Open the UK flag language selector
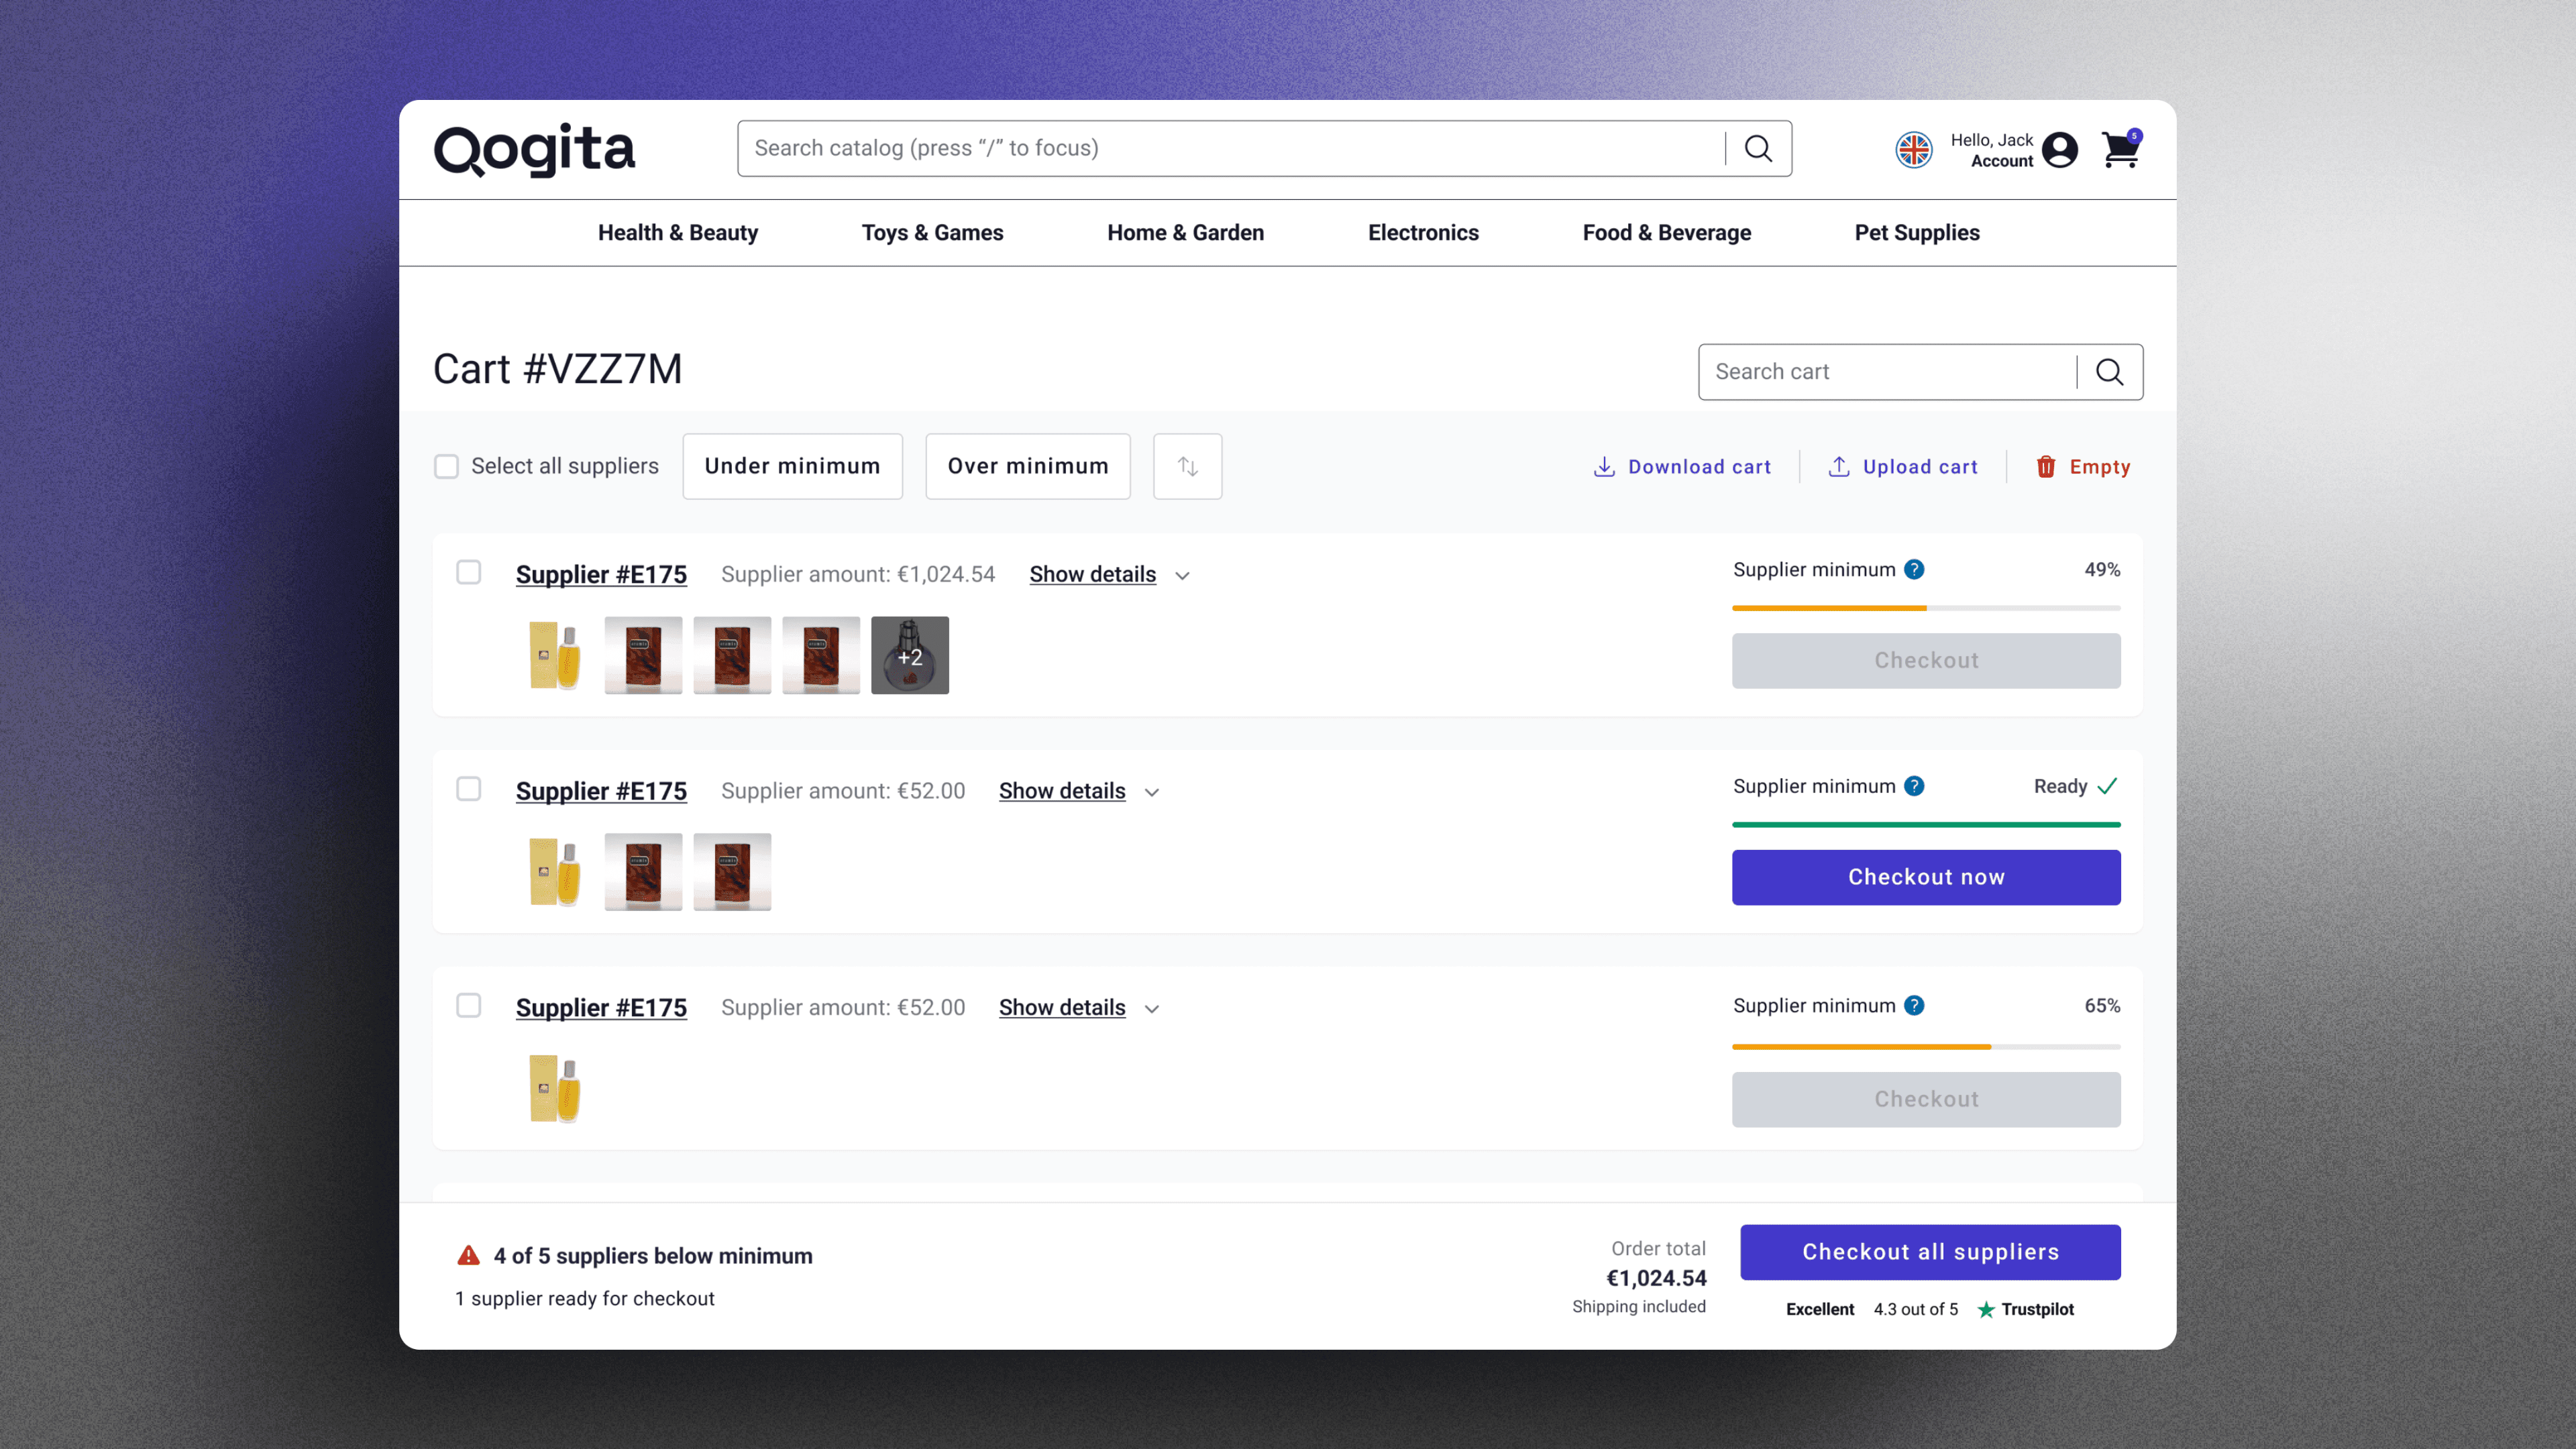Screen dimensions: 2576x1449 tap(1913, 150)
